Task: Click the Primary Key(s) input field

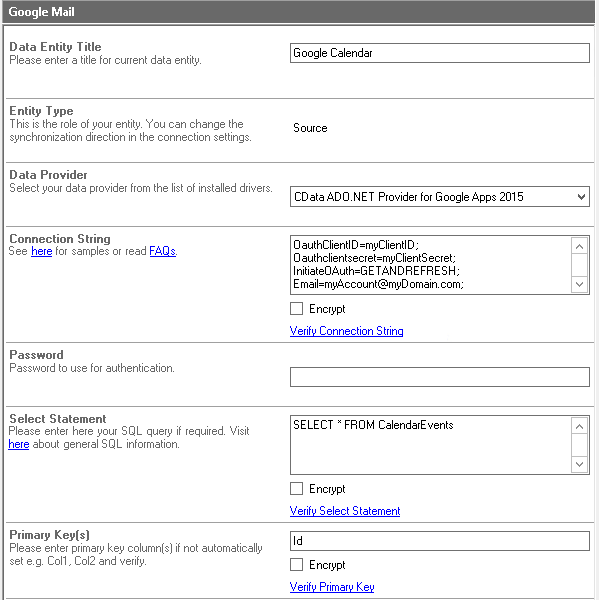Action: click(439, 541)
